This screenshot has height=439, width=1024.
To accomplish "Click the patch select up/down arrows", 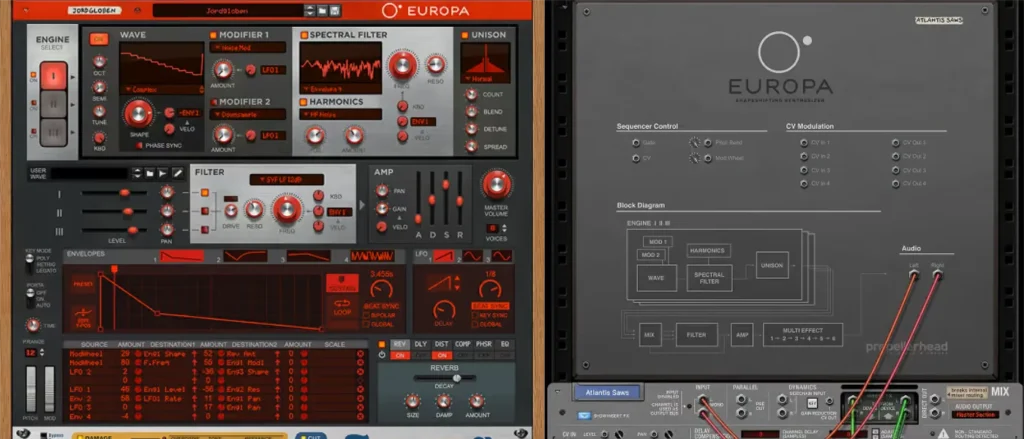I will [x=310, y=10].
